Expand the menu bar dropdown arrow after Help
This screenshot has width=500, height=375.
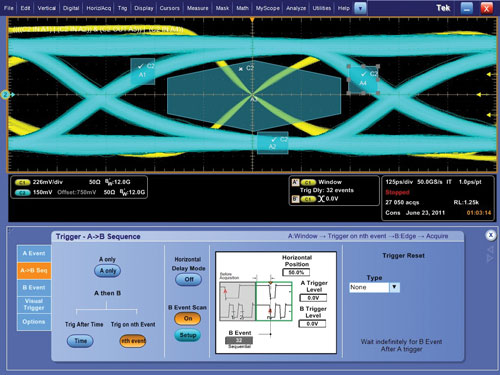tap(360, 8)
